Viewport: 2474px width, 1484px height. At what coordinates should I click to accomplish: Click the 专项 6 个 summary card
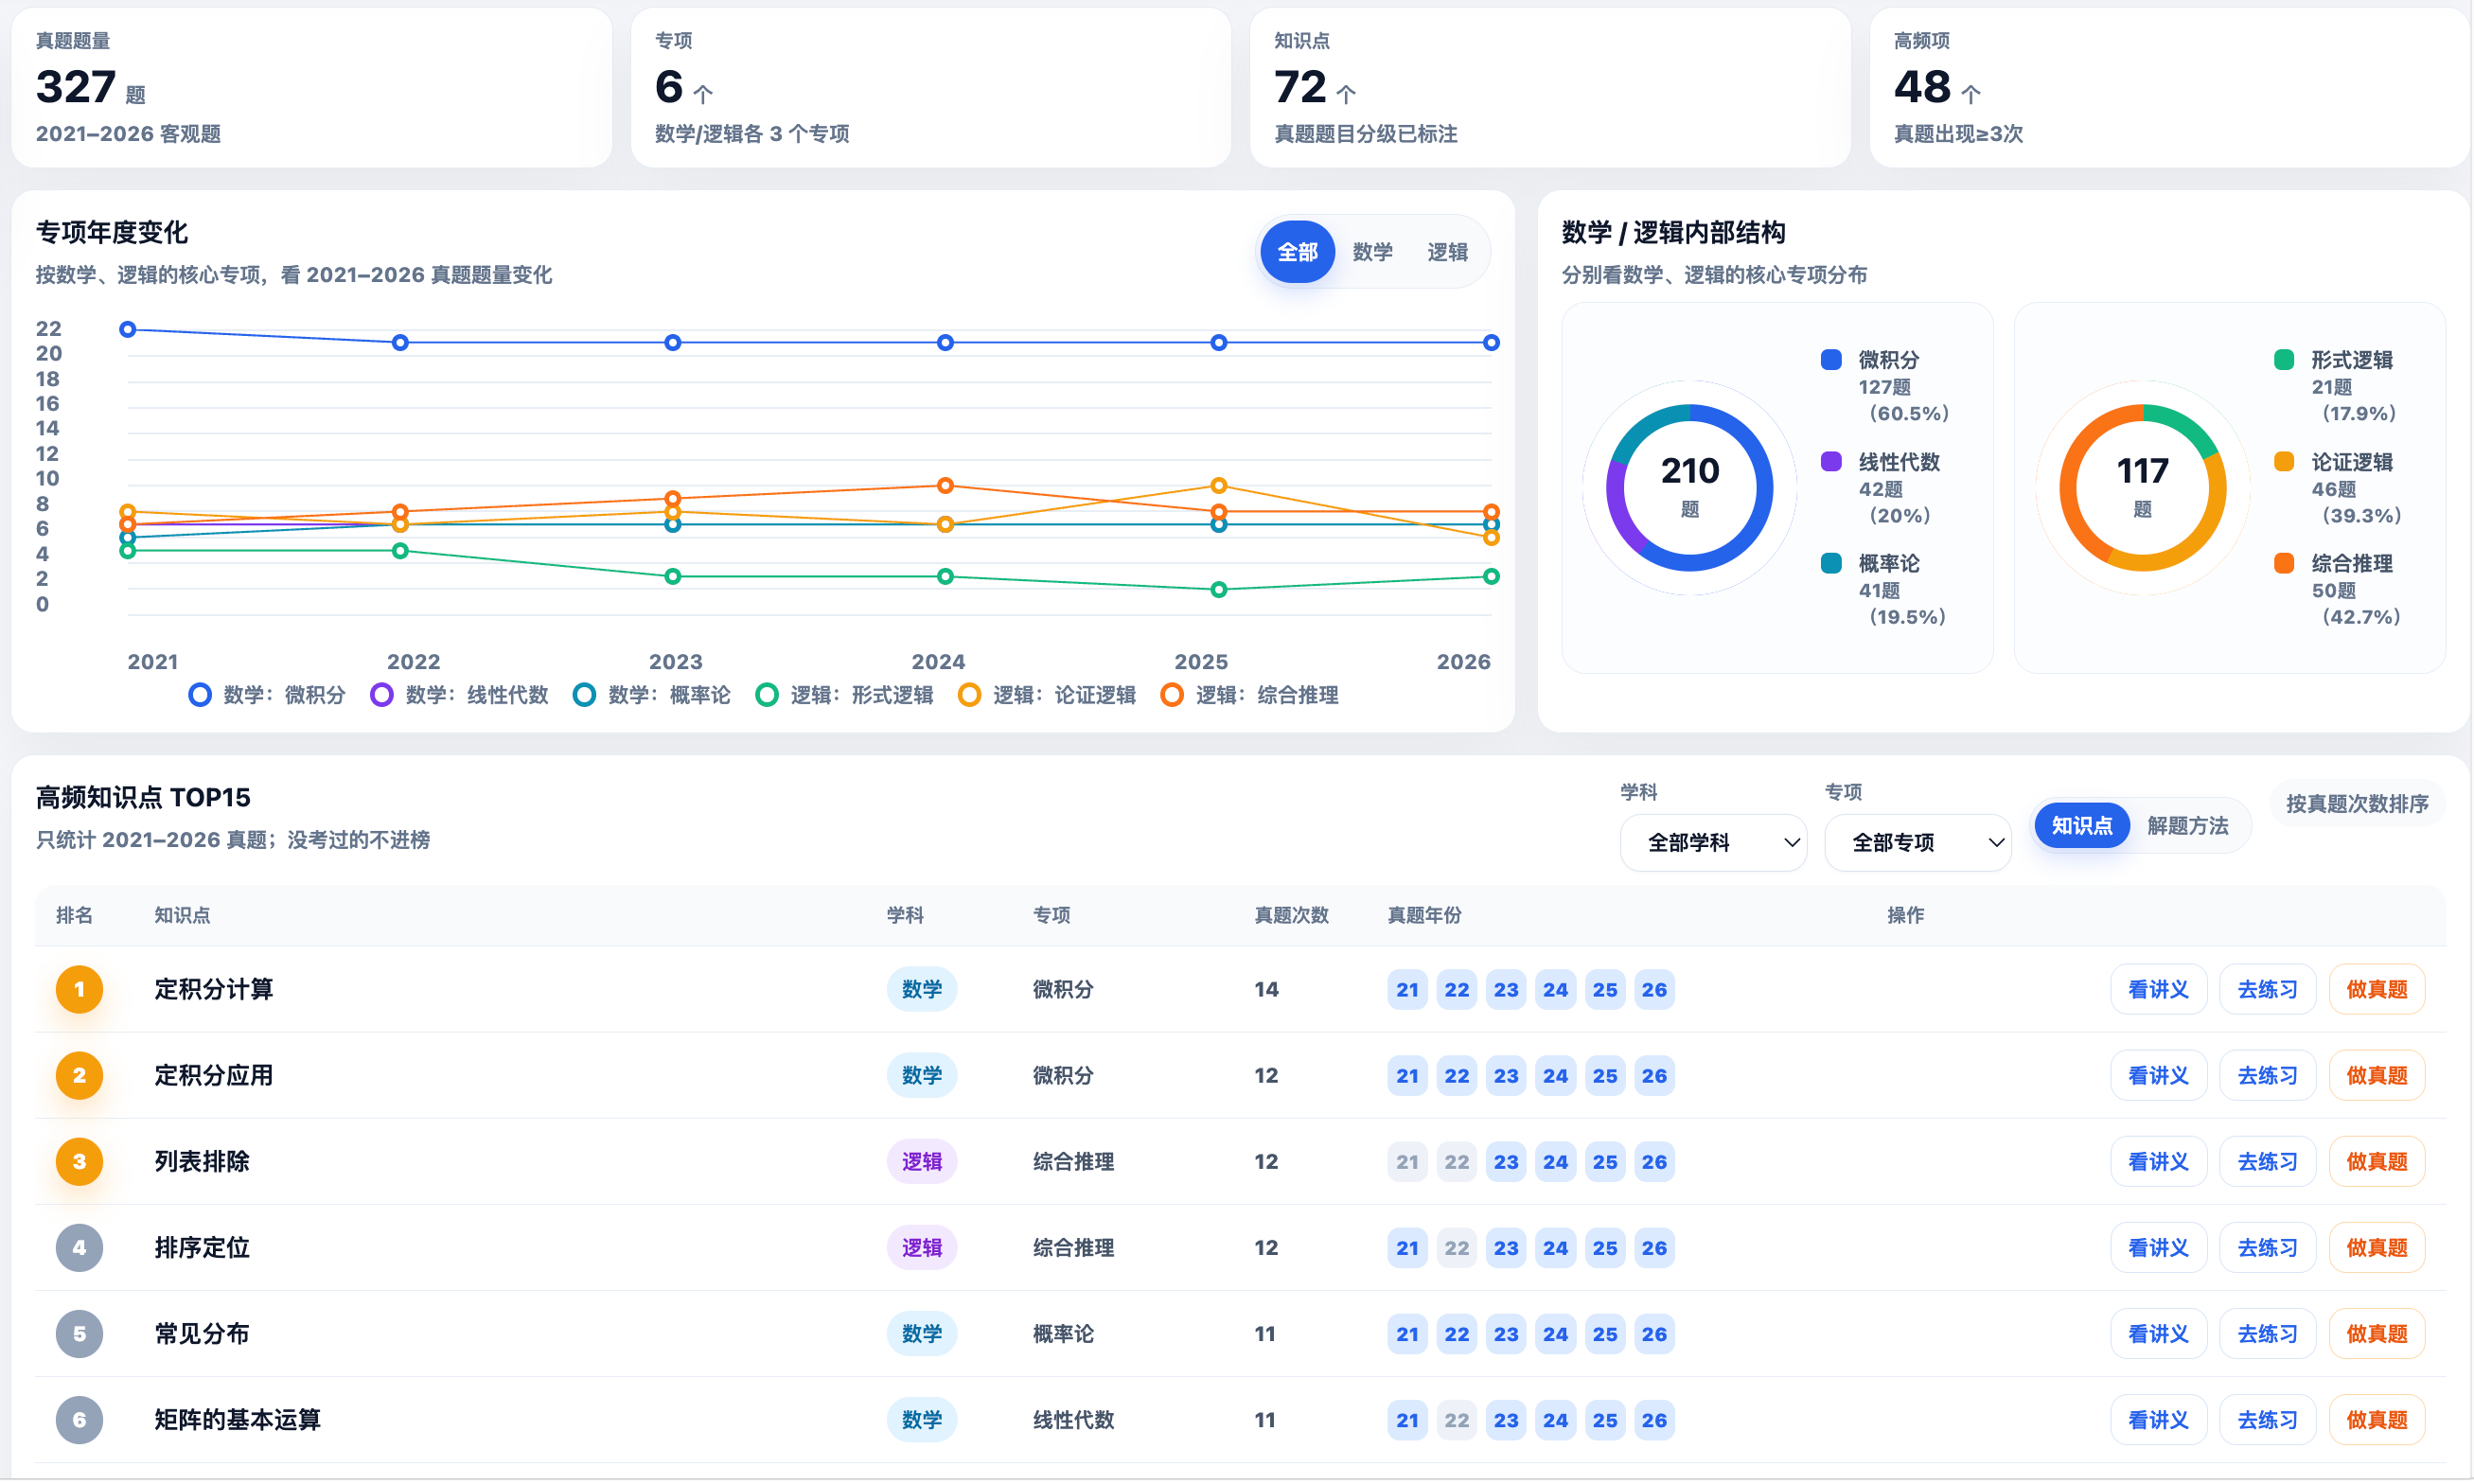pos(931,88)
